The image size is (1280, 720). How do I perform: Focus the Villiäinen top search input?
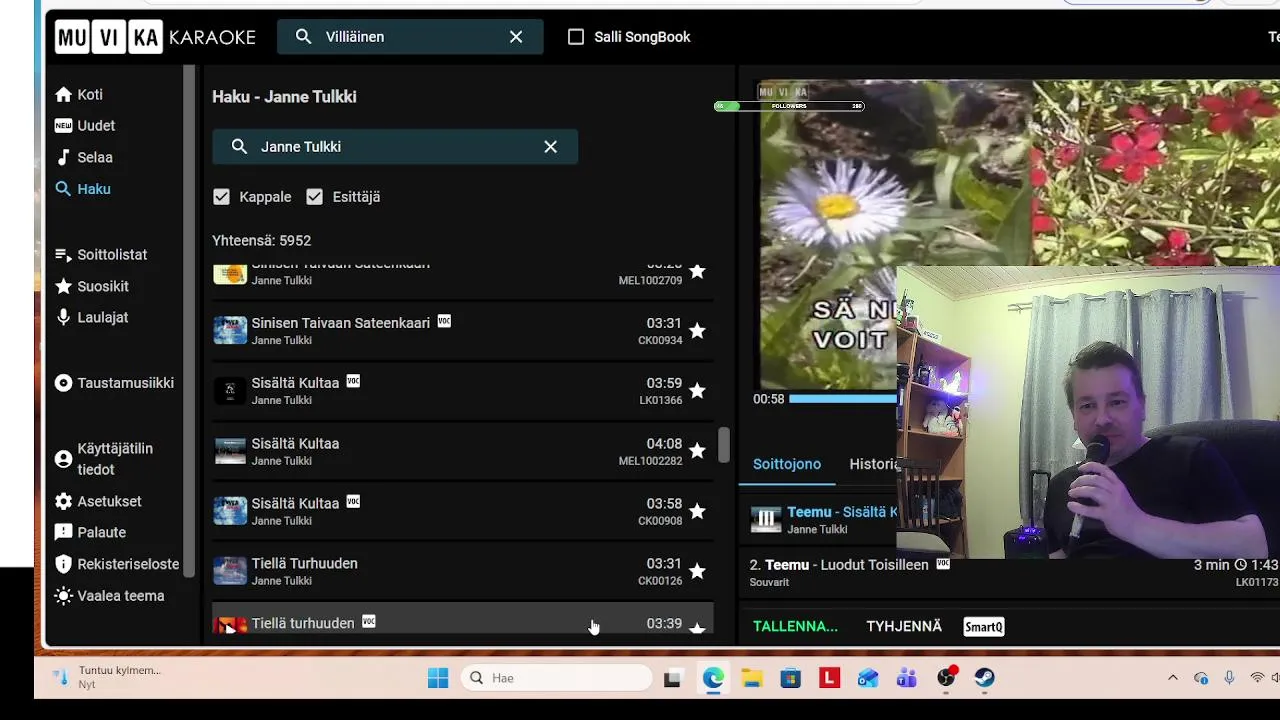[x=410, y=37]
